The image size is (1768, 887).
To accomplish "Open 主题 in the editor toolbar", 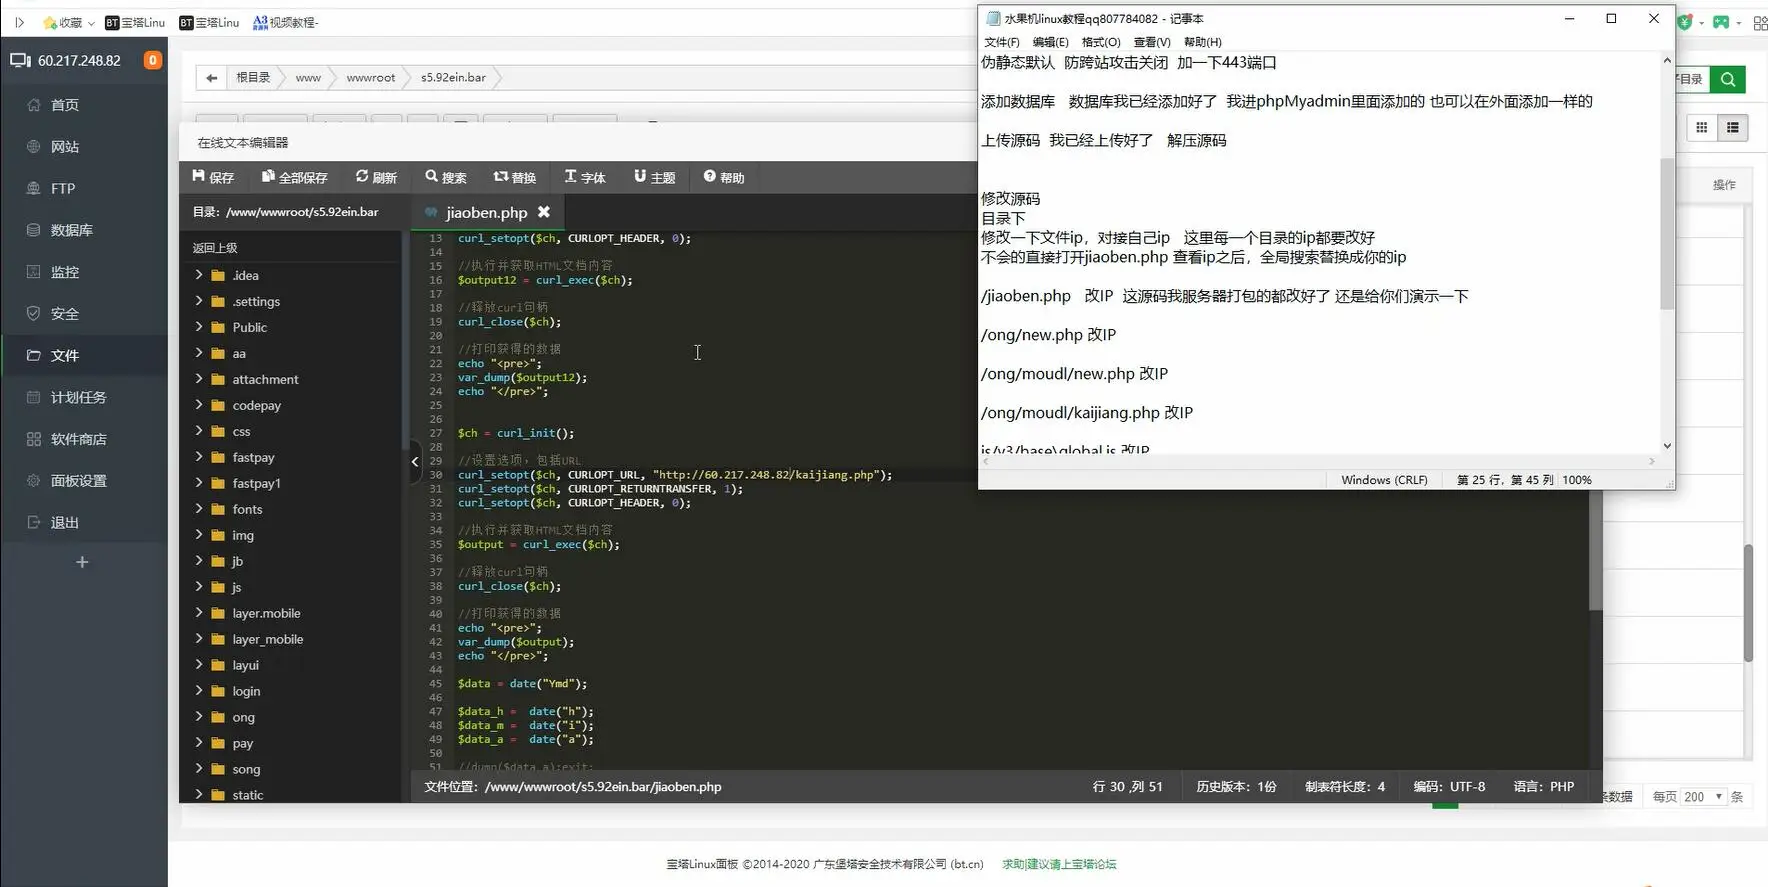I will point(655,177).
